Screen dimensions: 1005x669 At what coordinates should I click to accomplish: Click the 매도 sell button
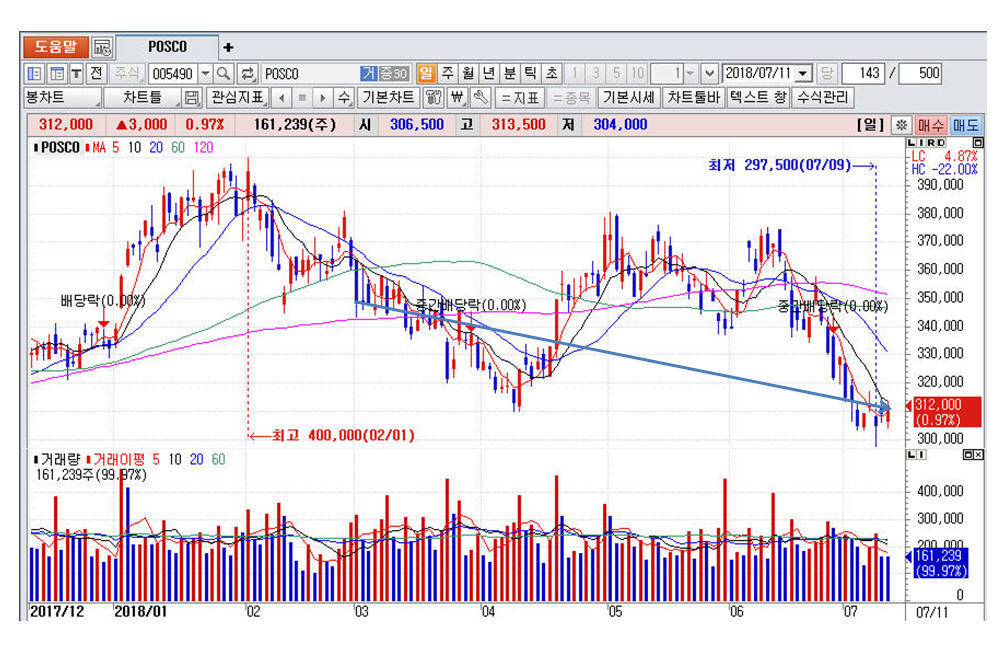coord(965,125)
